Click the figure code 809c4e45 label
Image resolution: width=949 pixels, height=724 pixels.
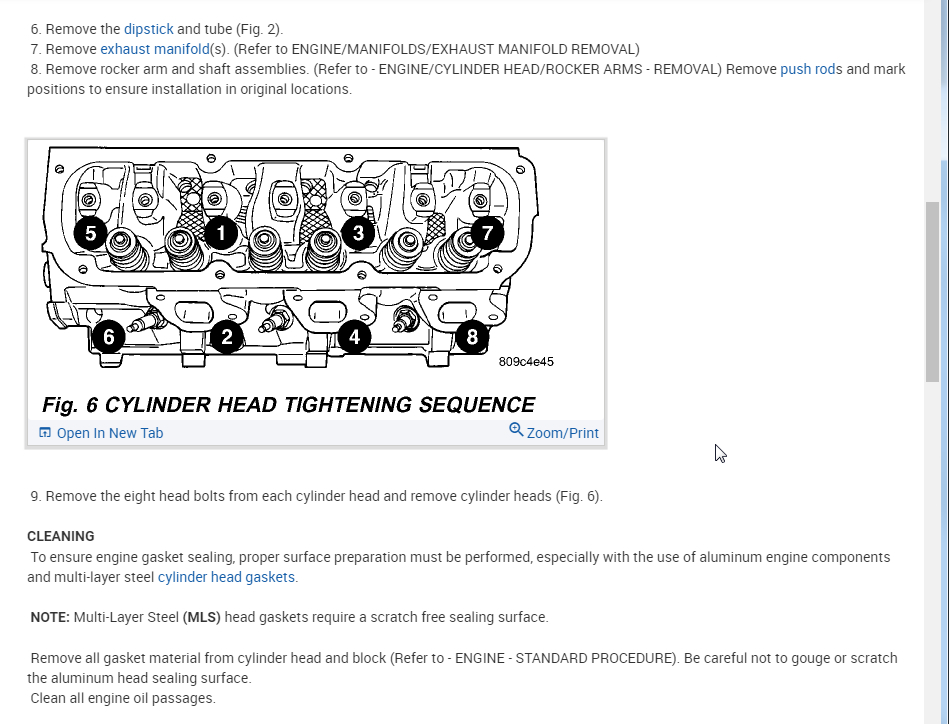[x=526, y=361]
